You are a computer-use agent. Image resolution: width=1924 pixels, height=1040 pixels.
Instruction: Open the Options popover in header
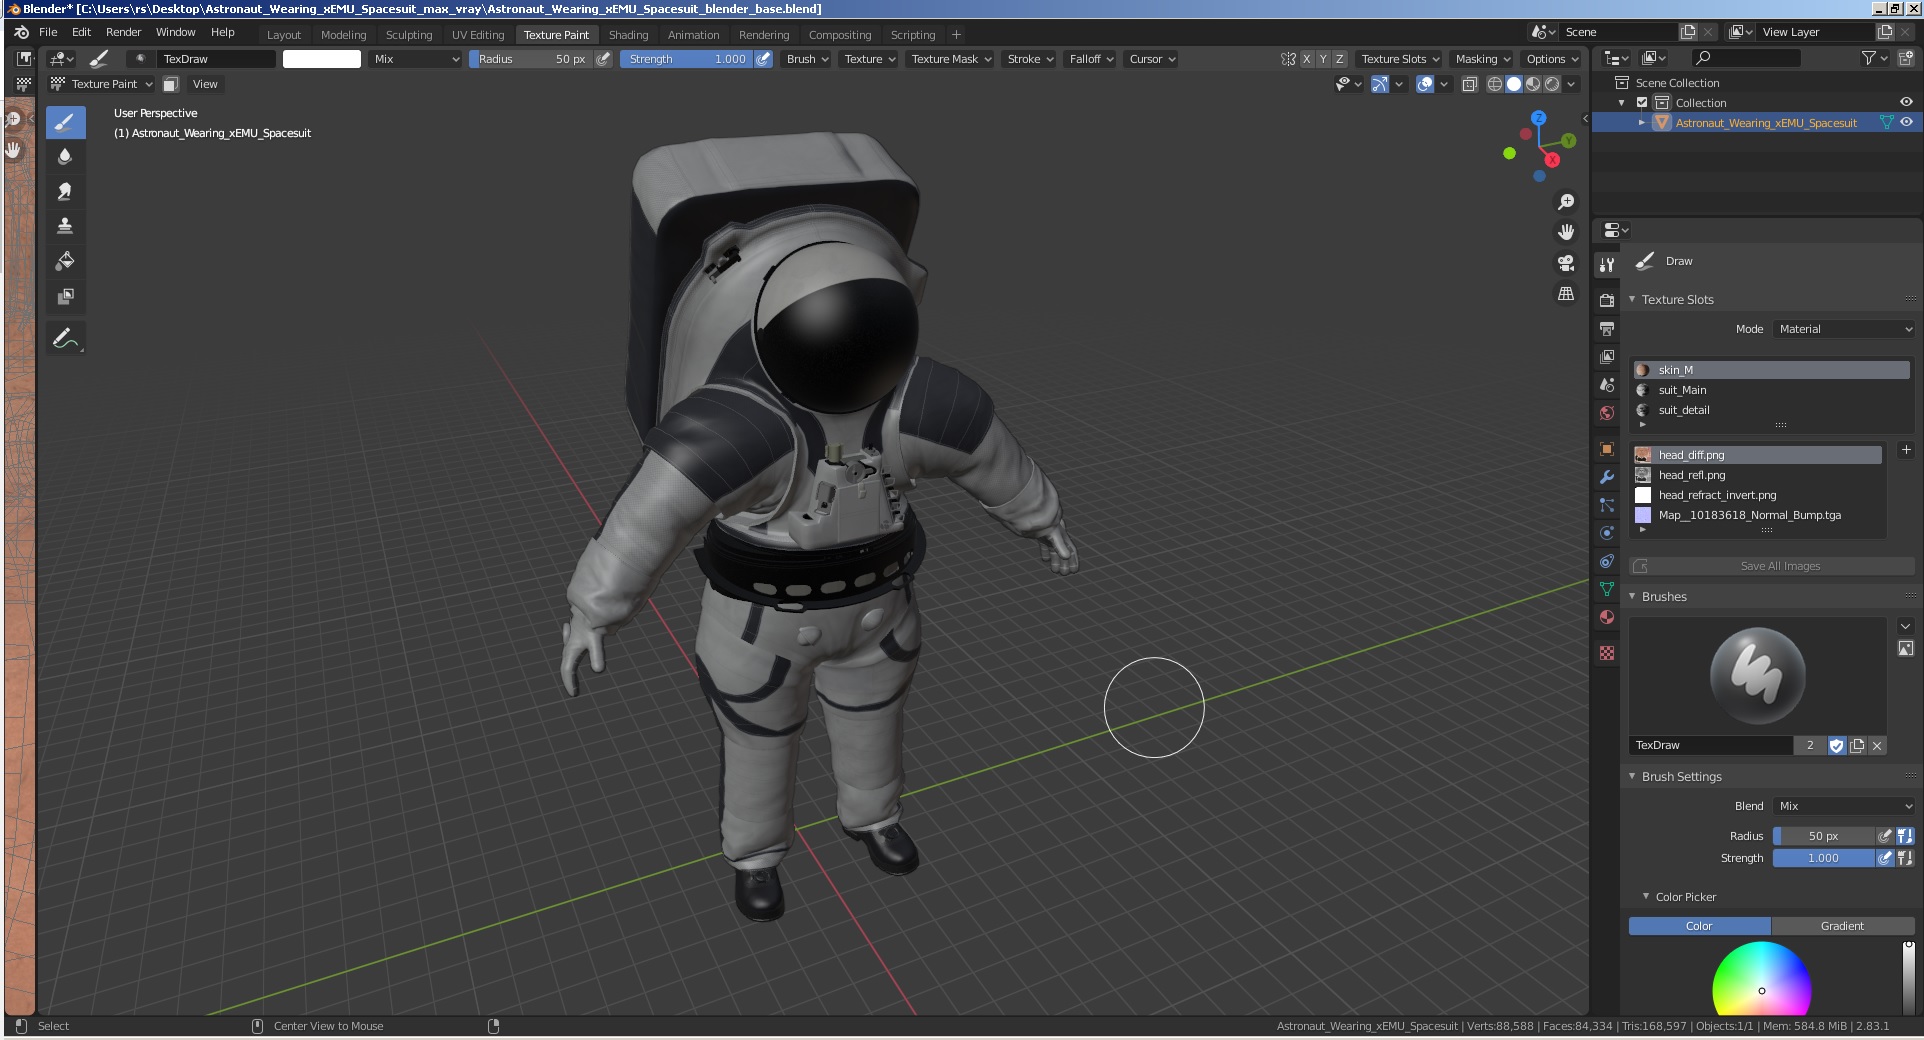tap(1552, 59)
